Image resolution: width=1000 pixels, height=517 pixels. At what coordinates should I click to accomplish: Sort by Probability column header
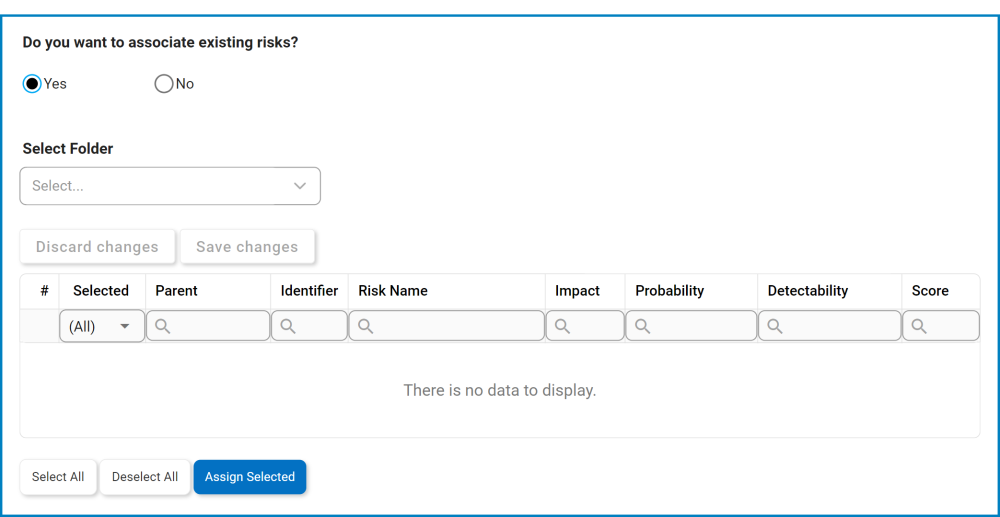670,291
